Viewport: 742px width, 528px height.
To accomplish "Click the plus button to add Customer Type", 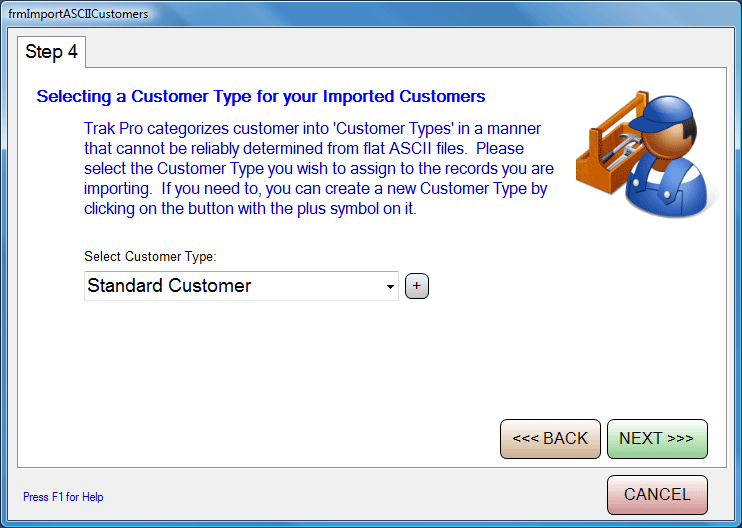I will pyautogui.click(x=417, y=286).
